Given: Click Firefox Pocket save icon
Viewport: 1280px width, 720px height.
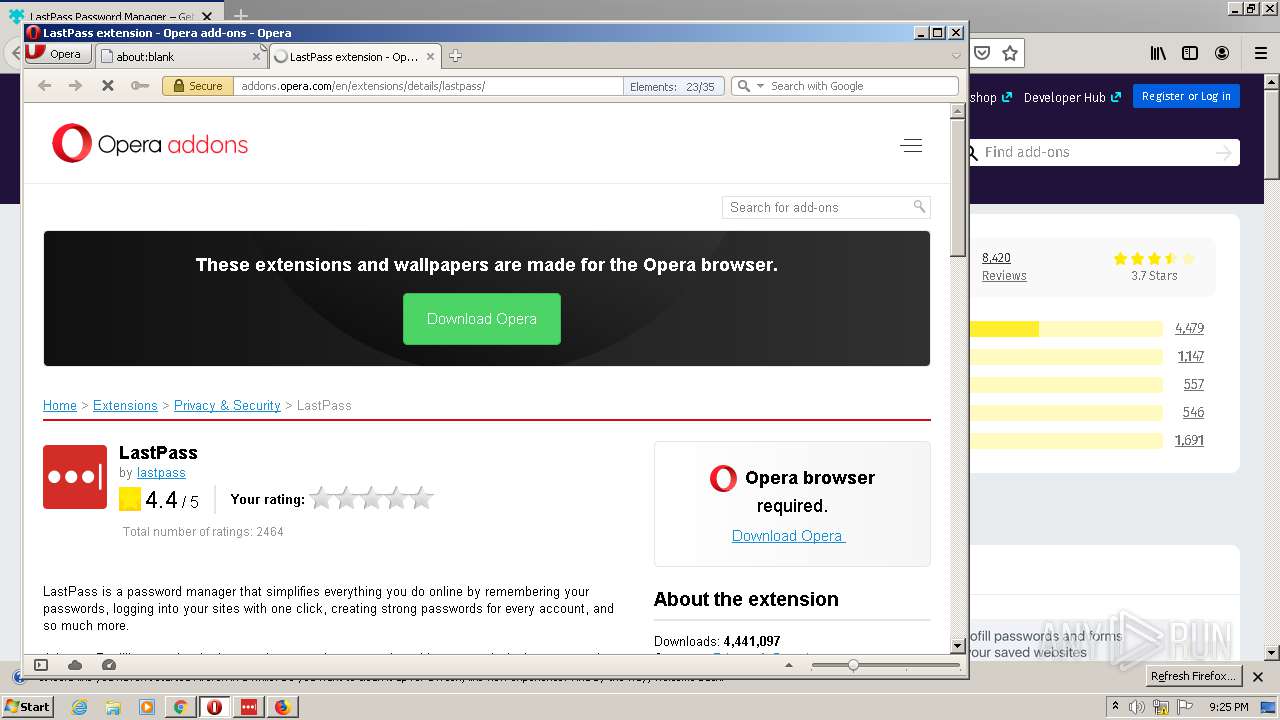Looking at the screenshot, I should [982, 53].
